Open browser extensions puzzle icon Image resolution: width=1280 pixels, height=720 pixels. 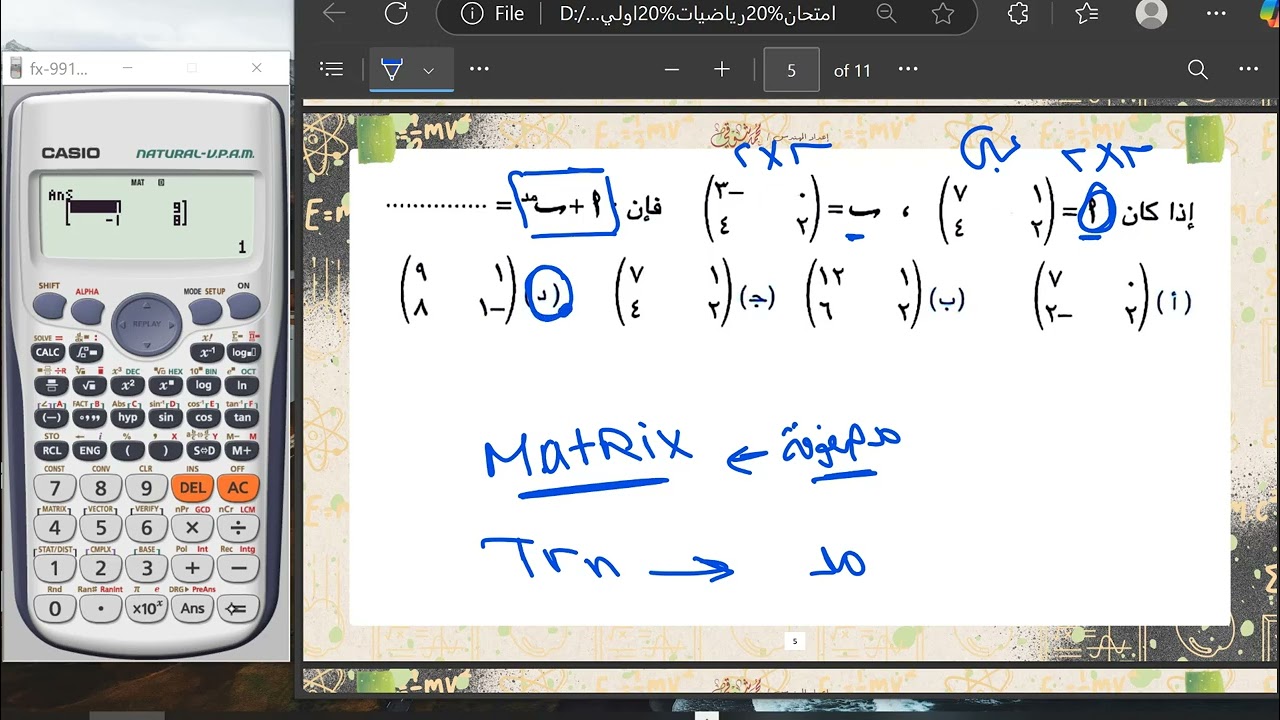[1018, 13]
